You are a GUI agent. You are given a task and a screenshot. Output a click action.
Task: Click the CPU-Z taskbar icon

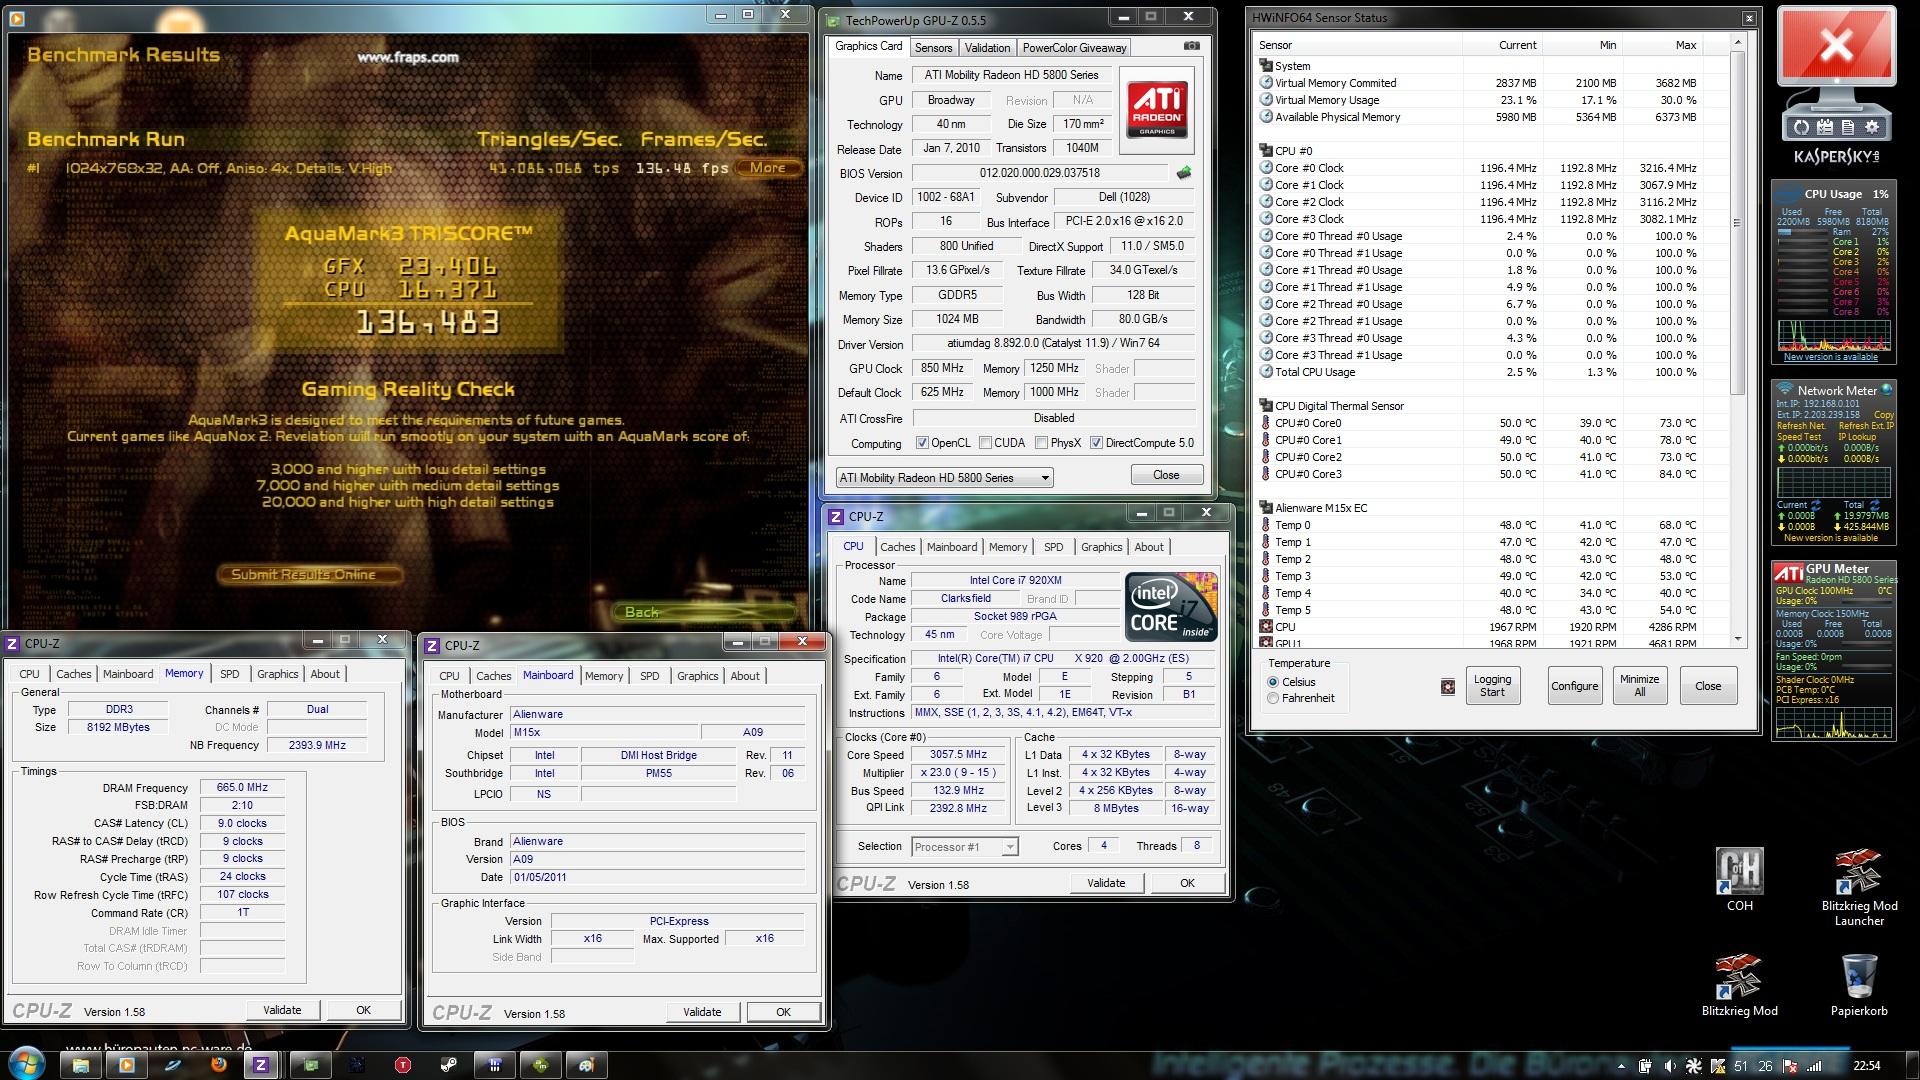click(x=261, y=1065)
